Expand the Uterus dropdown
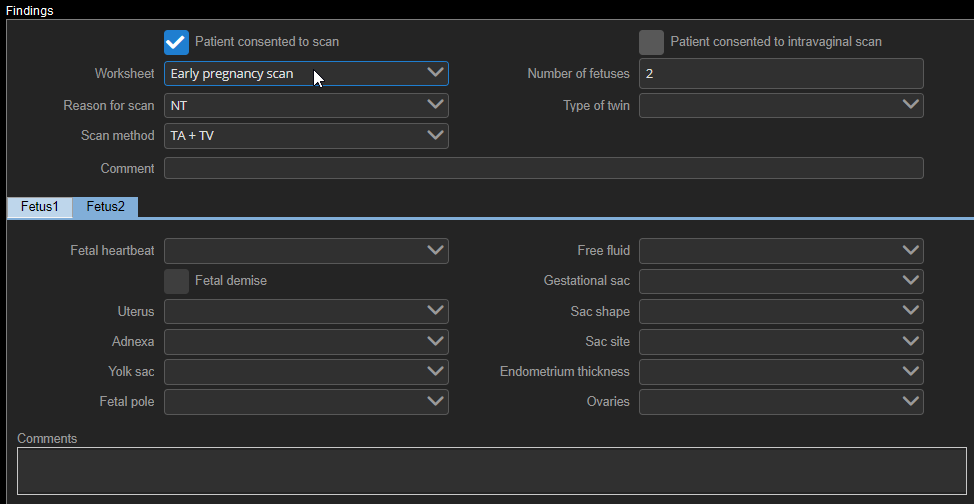The width and height of the screenshot is (974, 504). (x=306, y=312)
